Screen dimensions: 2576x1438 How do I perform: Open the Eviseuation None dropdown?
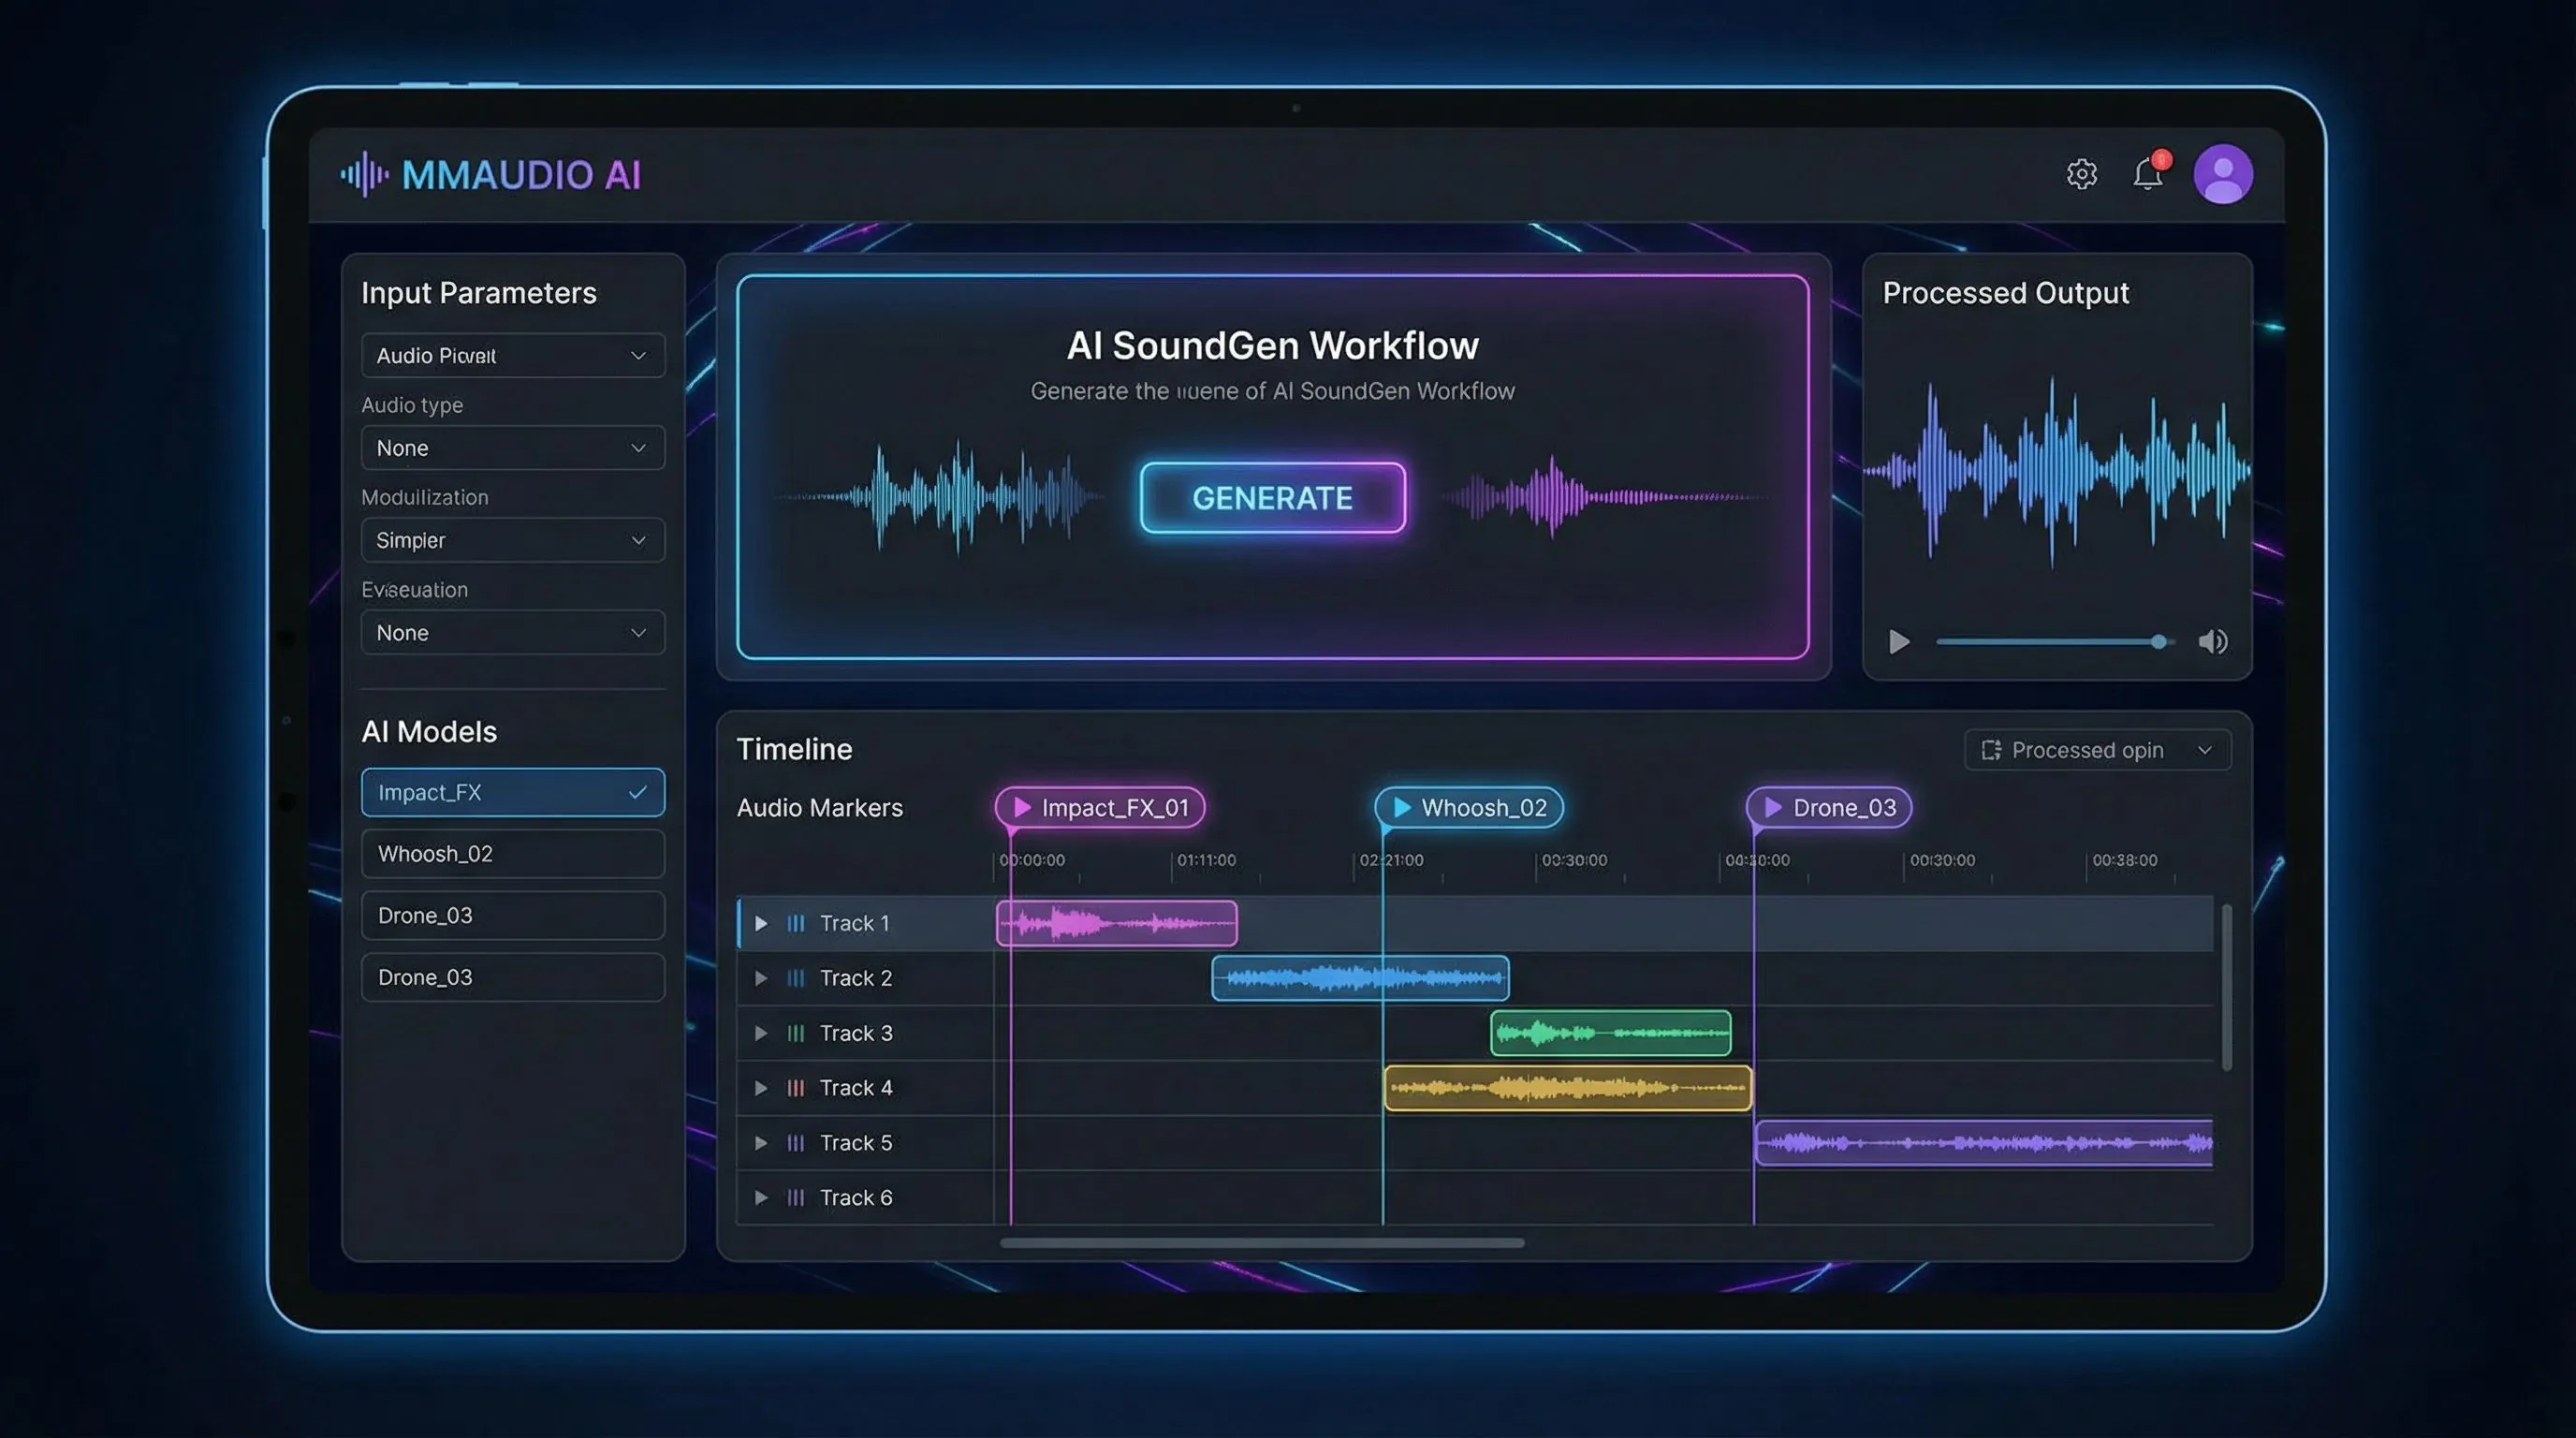tap(513, 632)
